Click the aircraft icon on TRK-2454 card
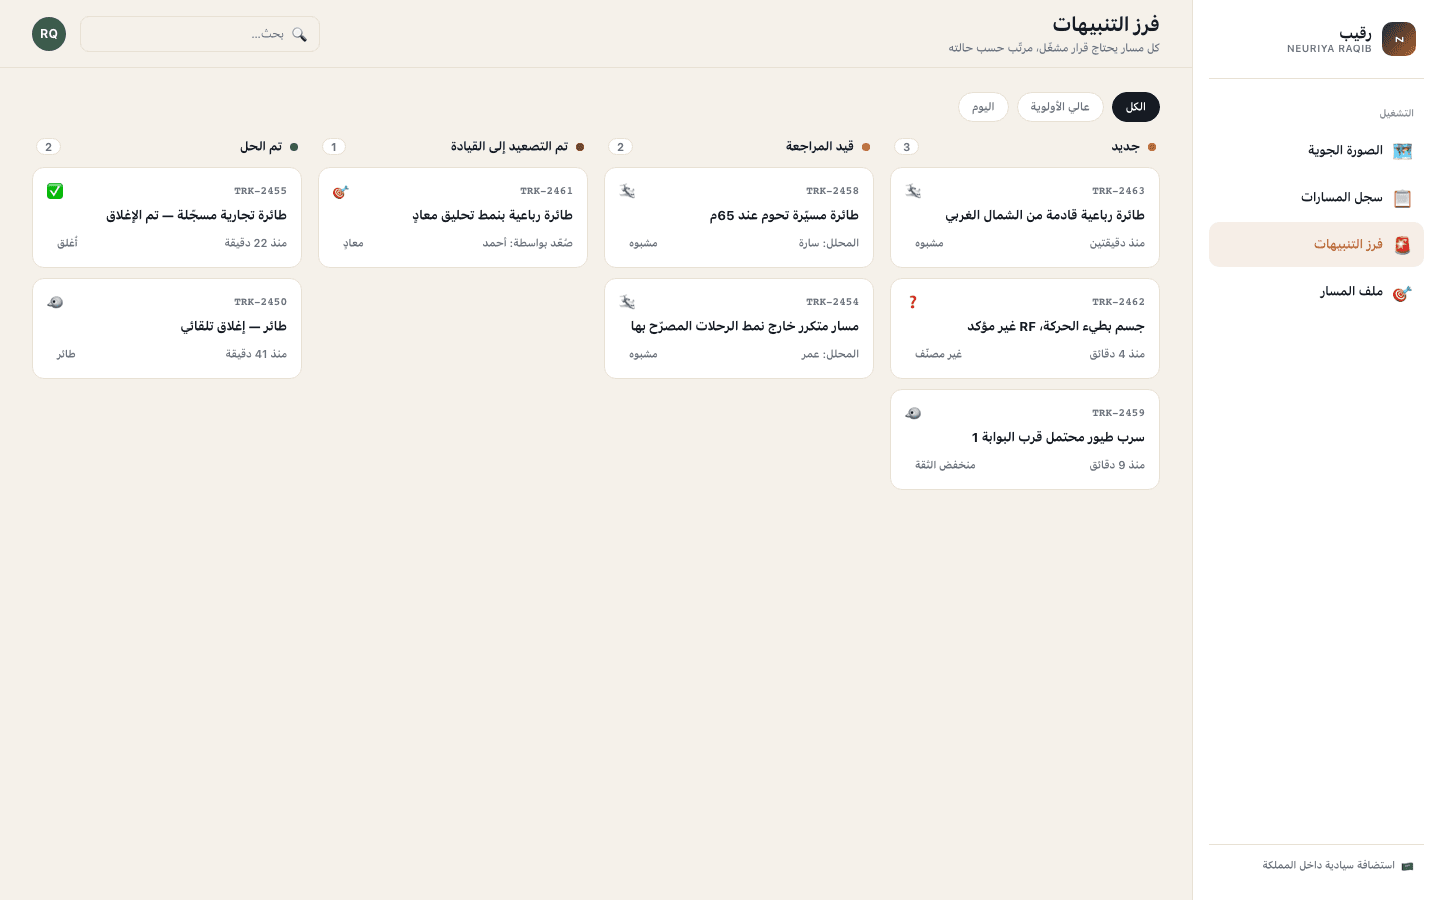The image size is (1440, 900). pyautogui.click(x=627, y=302)
